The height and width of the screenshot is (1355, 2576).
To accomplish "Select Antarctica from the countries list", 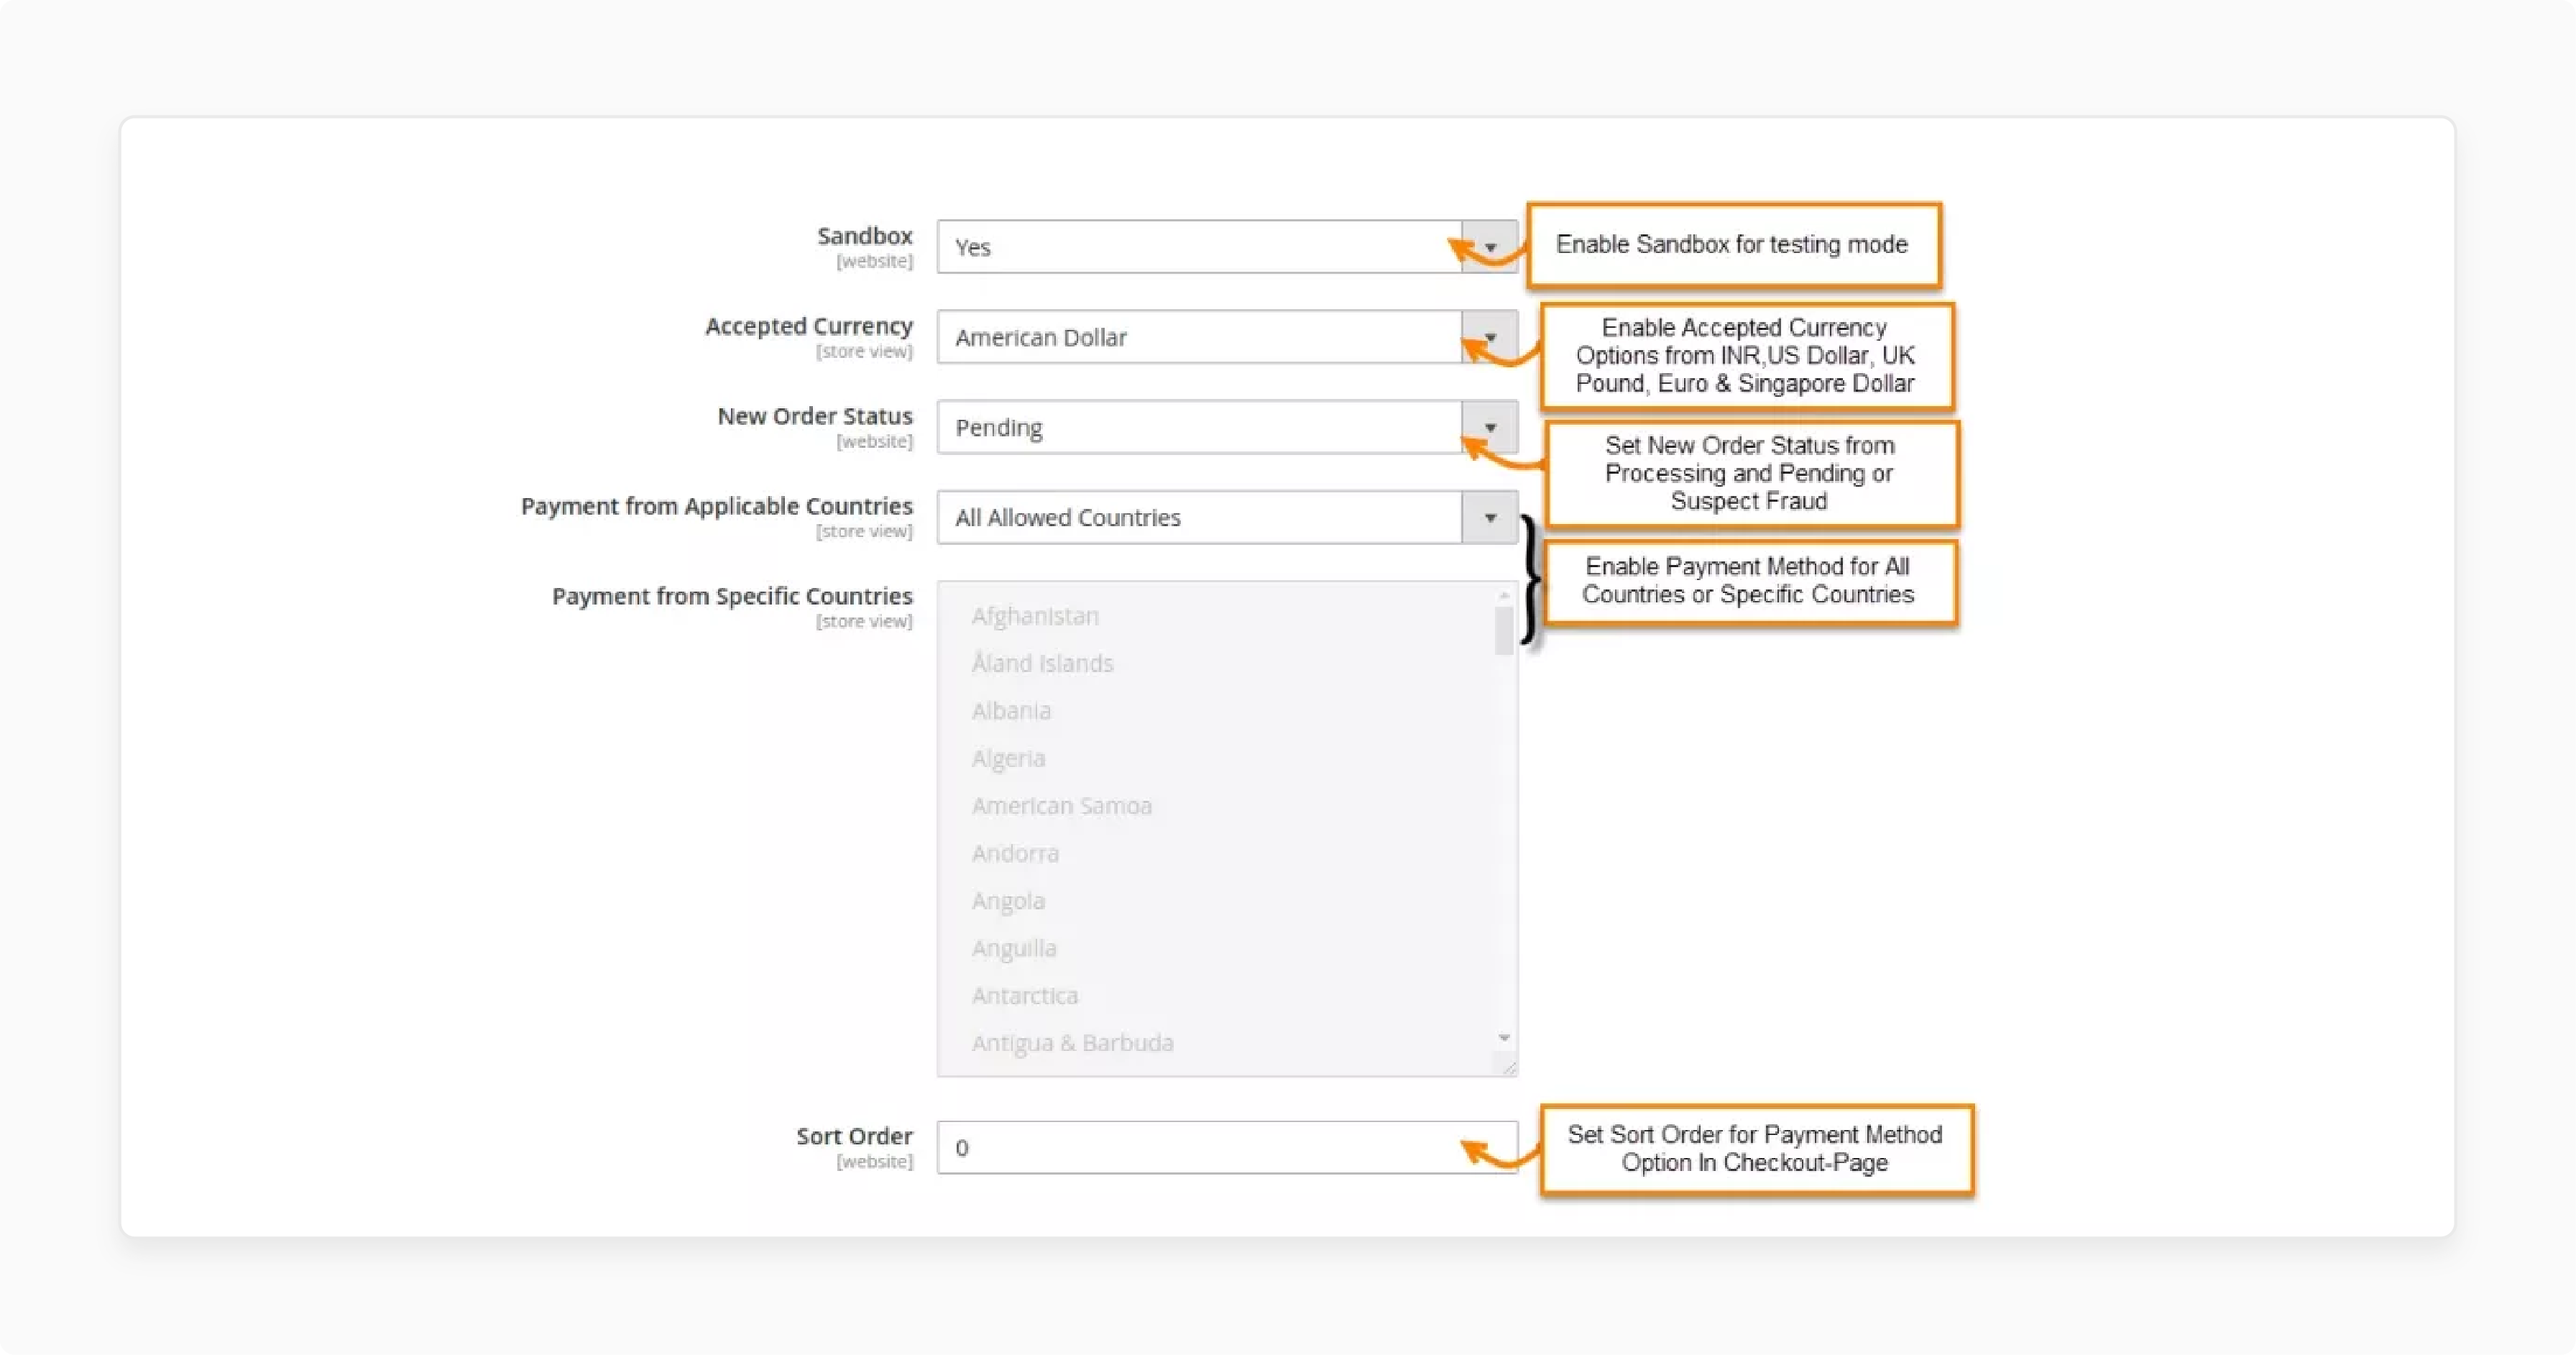I will click(1024, 993).
